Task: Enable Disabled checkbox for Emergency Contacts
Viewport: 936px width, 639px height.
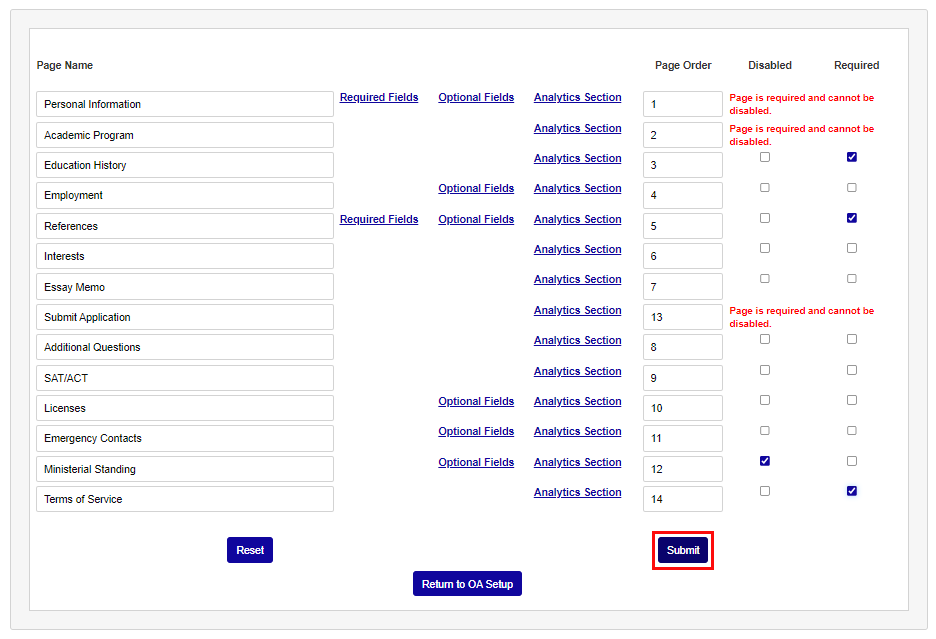Action: (x=764, y=430)
